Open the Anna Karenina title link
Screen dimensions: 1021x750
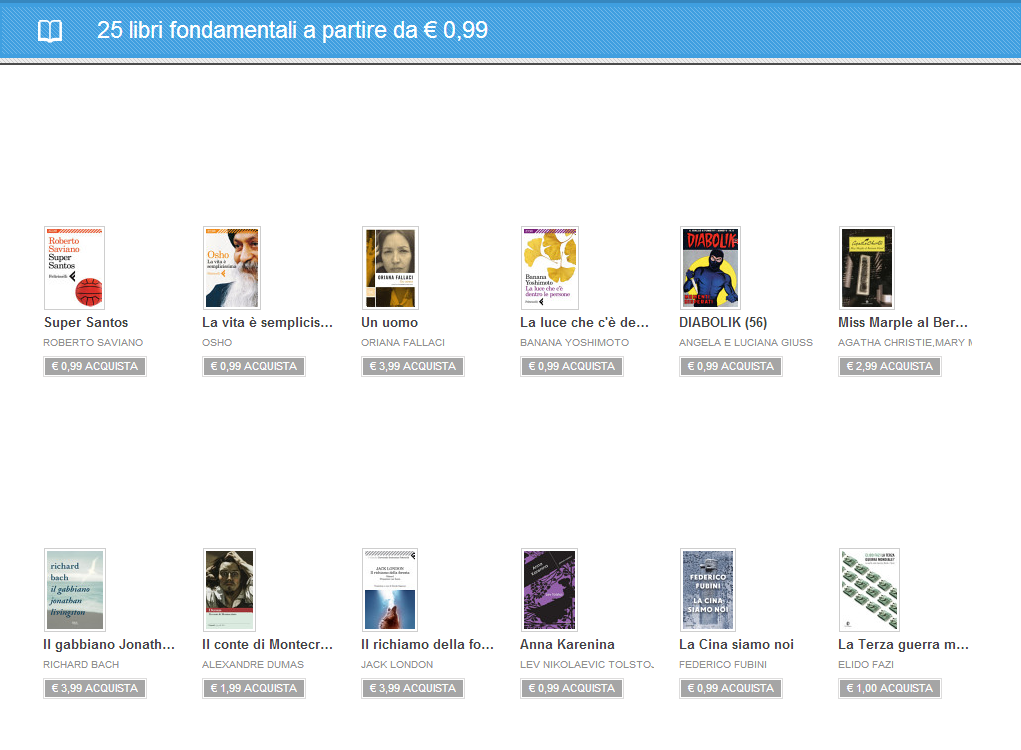point(567,645)
